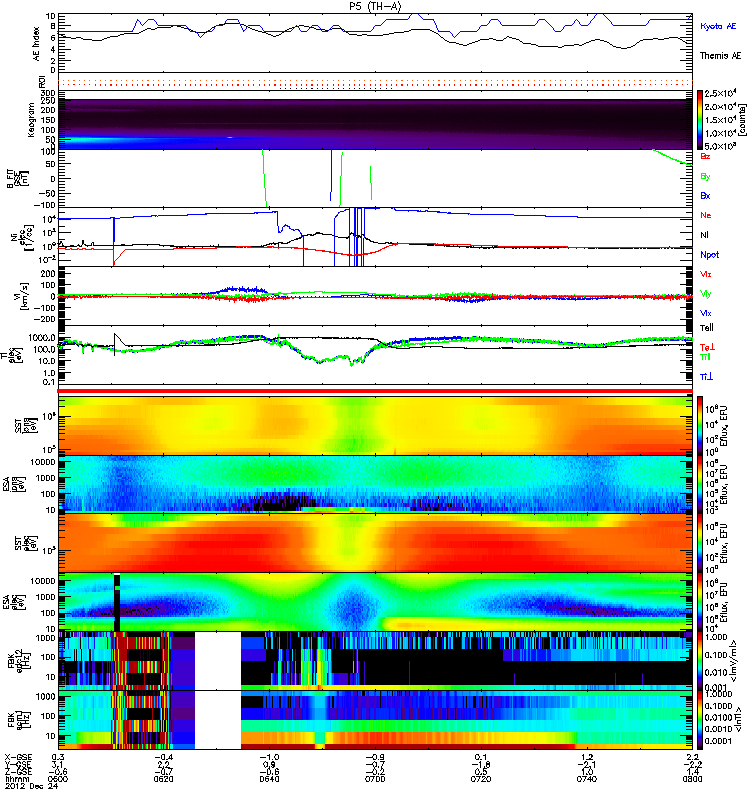Click the SST ion Eflux colorbar
750x800 pixels.
click(700, 426)
